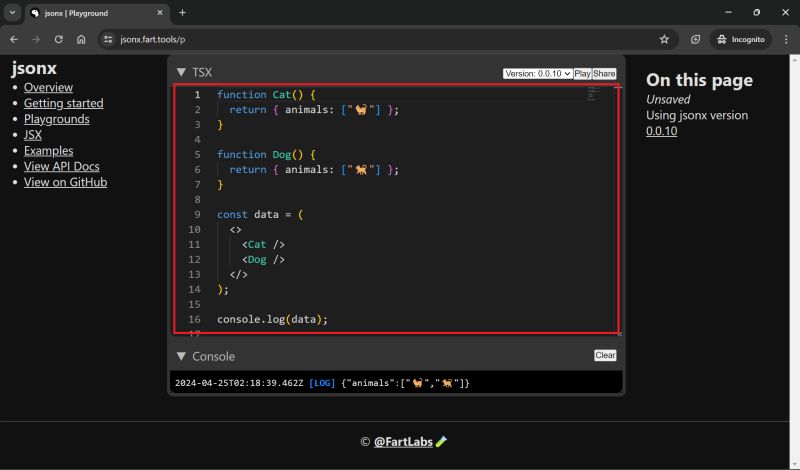This screenshot has width=800, height=470.
Task: Click the 'Unsaved' status text
Action: pyautogui.click(x=668, y=100)
